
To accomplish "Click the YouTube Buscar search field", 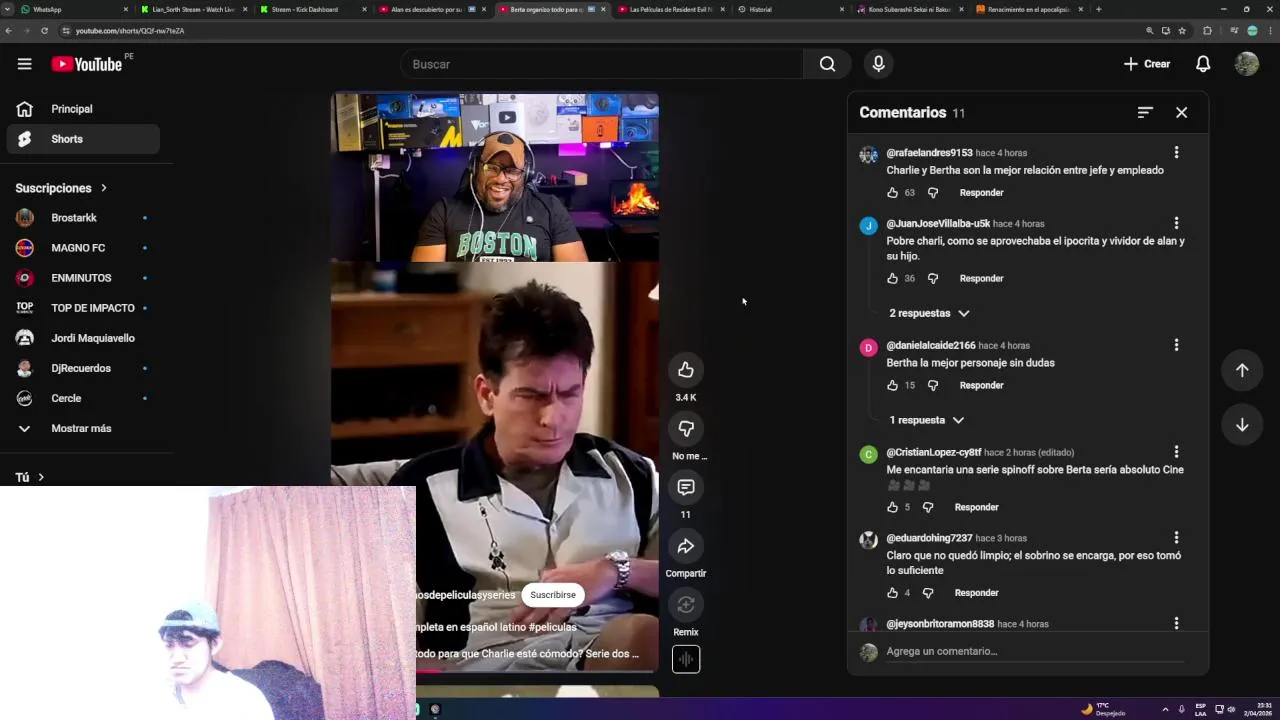I will coord(602,64).
